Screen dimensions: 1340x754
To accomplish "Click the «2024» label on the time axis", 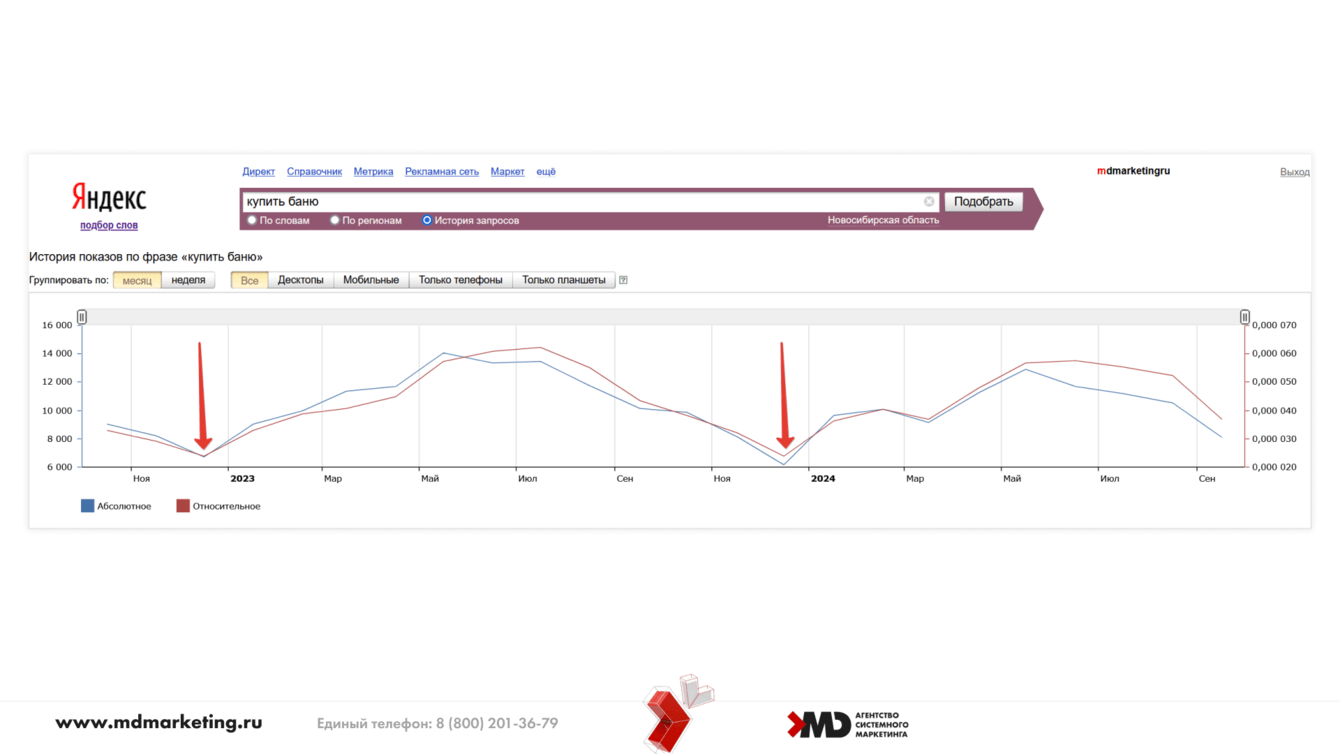I will point(823,479).
